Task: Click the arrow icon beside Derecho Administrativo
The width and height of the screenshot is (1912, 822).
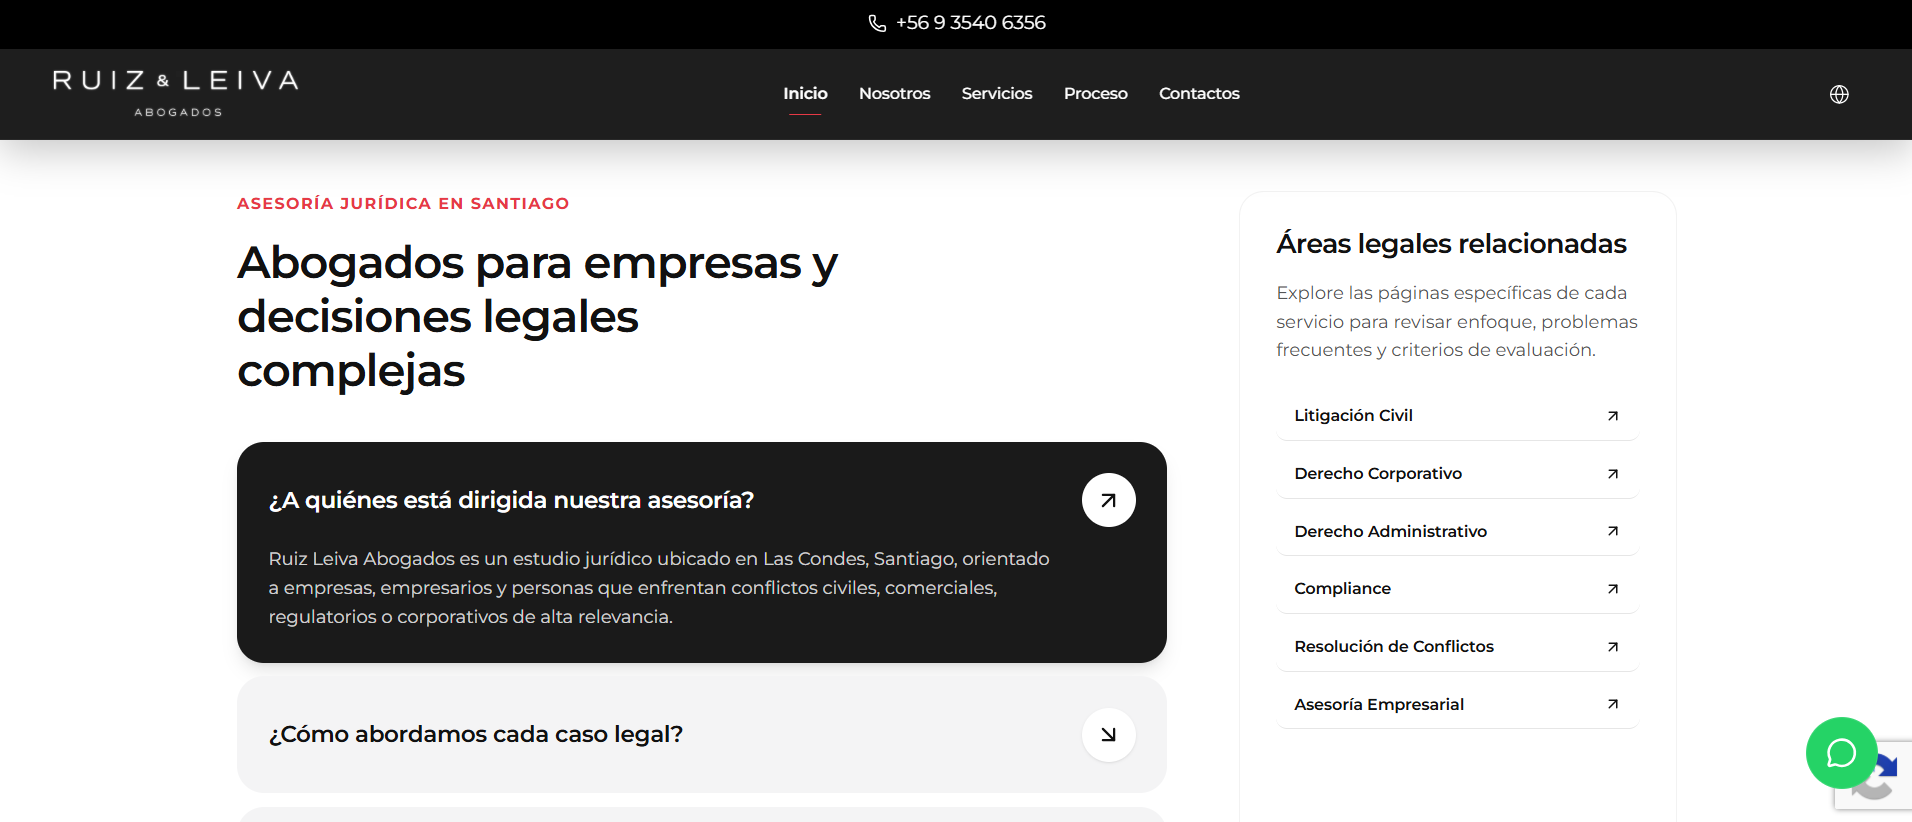Action: point(1612,531)
